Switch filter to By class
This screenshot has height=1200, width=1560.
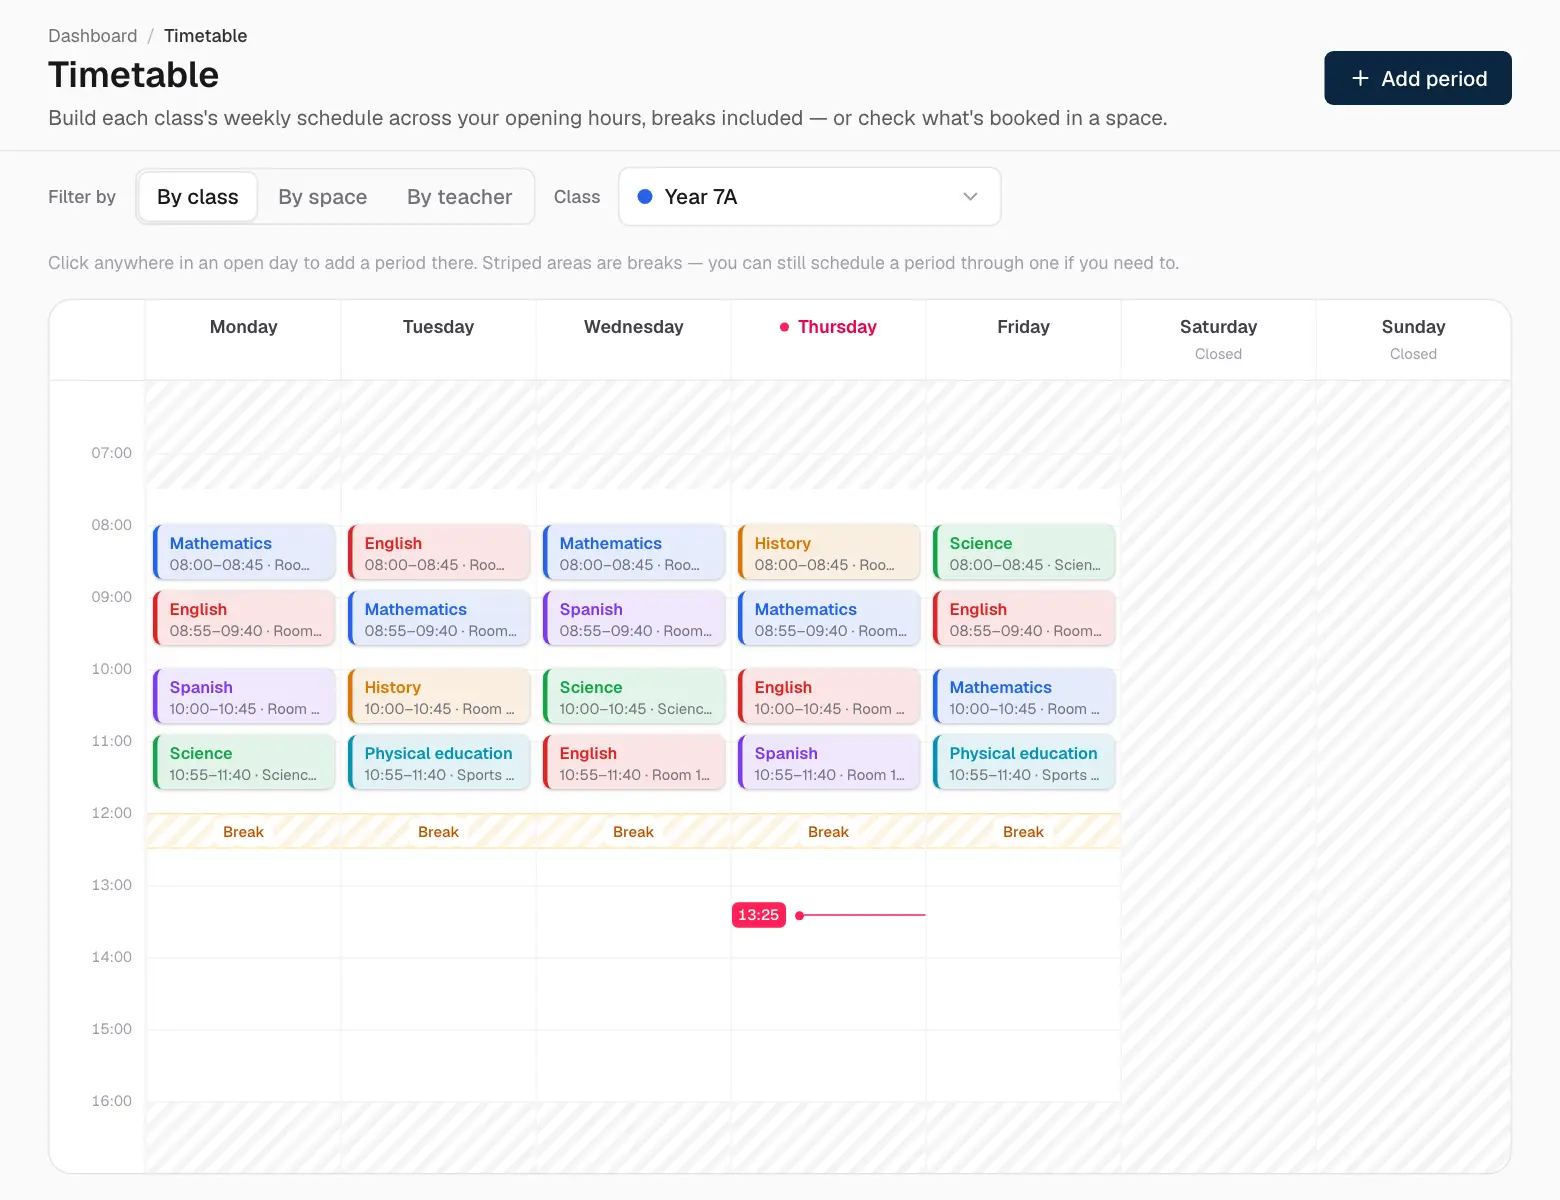point(198,197)
